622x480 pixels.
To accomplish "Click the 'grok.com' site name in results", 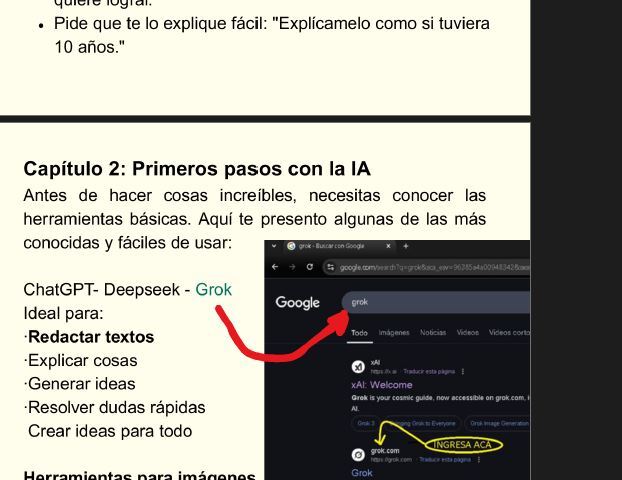I will (x=385, y=451).
